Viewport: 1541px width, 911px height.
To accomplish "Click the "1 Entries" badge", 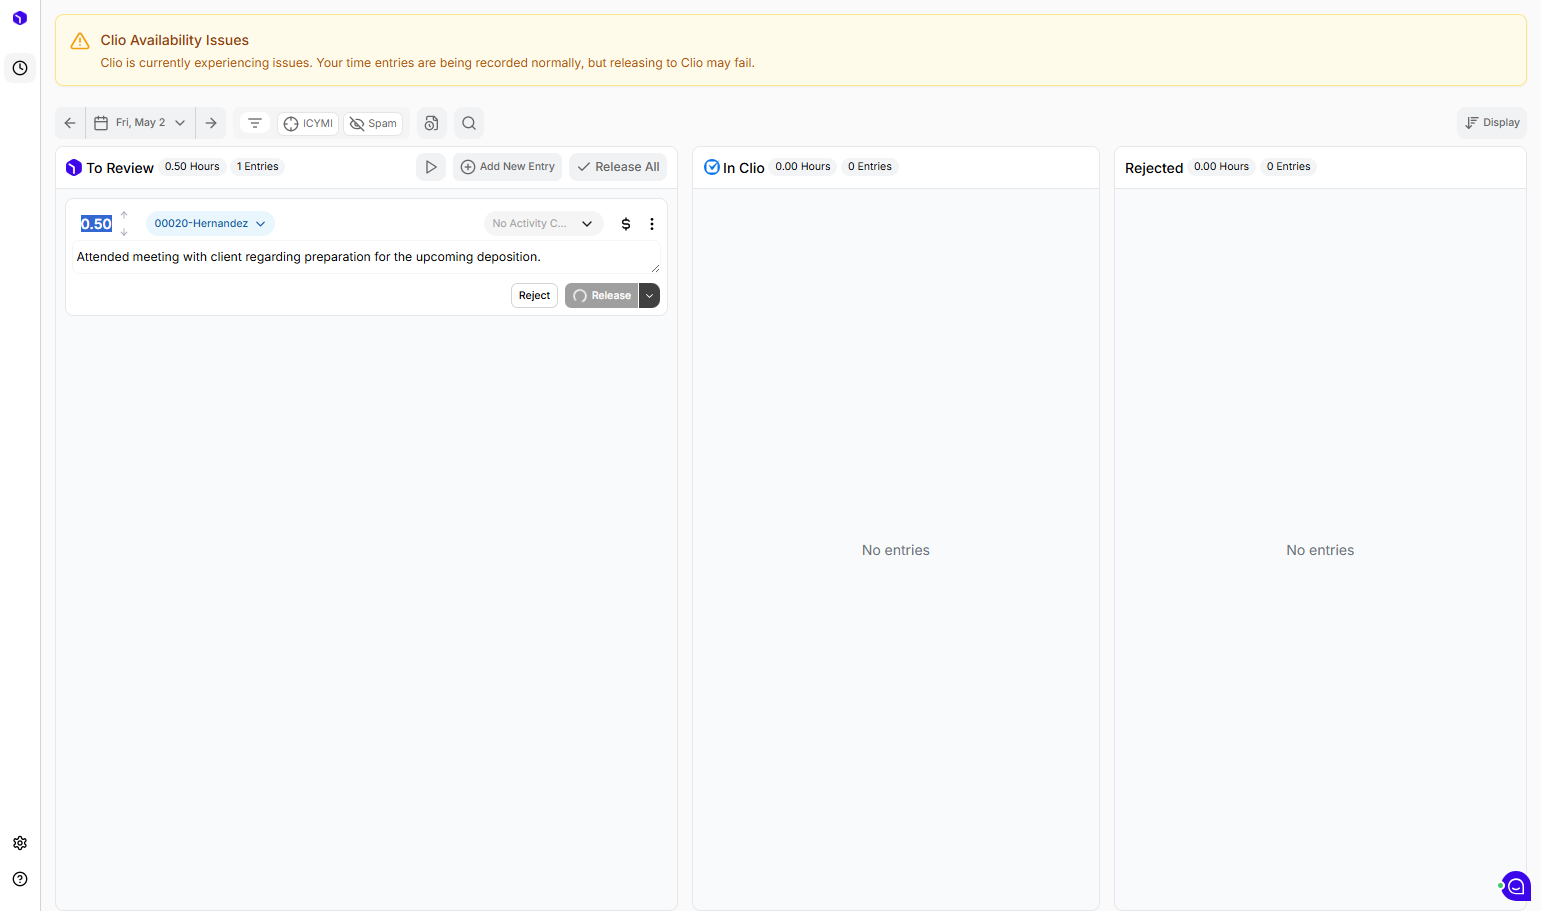I will point(258,167).
